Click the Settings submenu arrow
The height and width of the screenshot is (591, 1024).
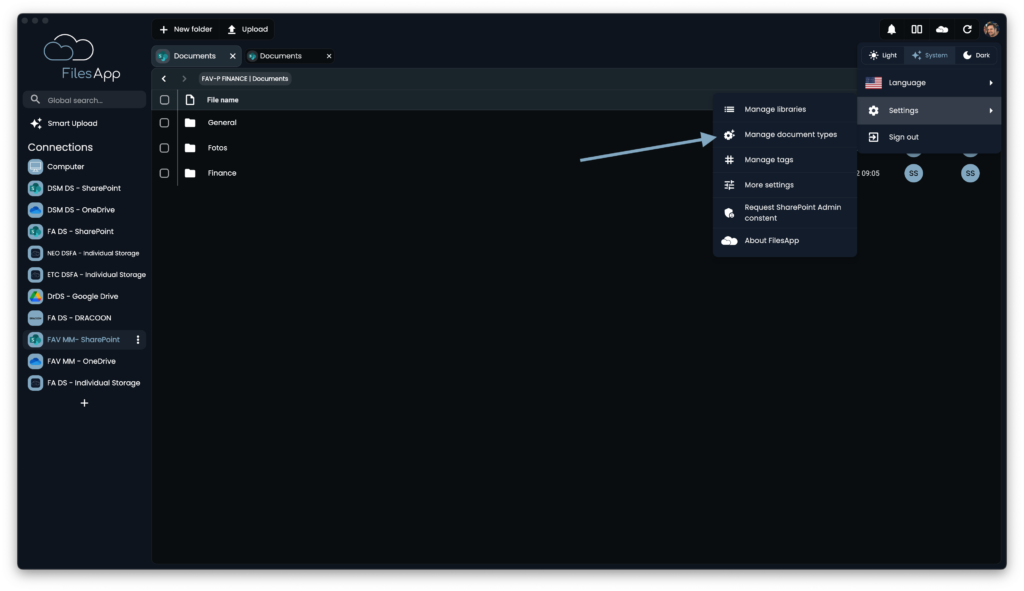tap(991, 110)
